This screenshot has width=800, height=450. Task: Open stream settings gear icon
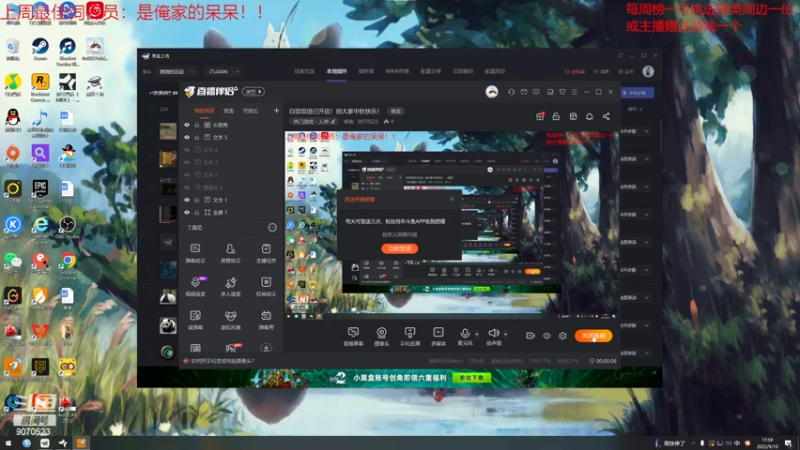(x=563, y=336)
